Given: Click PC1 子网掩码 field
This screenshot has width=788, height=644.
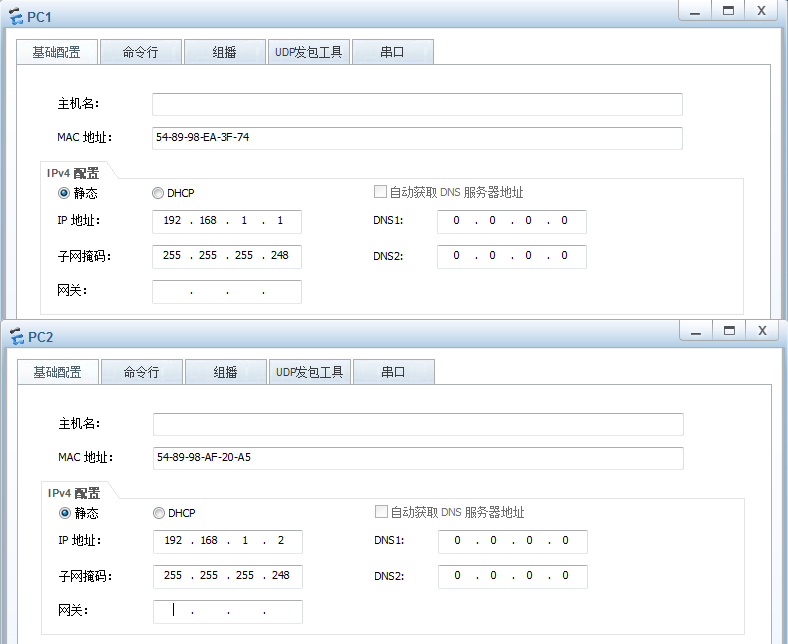Looking at the screenshot, I should pyautogui.click(x=227, y=256).
